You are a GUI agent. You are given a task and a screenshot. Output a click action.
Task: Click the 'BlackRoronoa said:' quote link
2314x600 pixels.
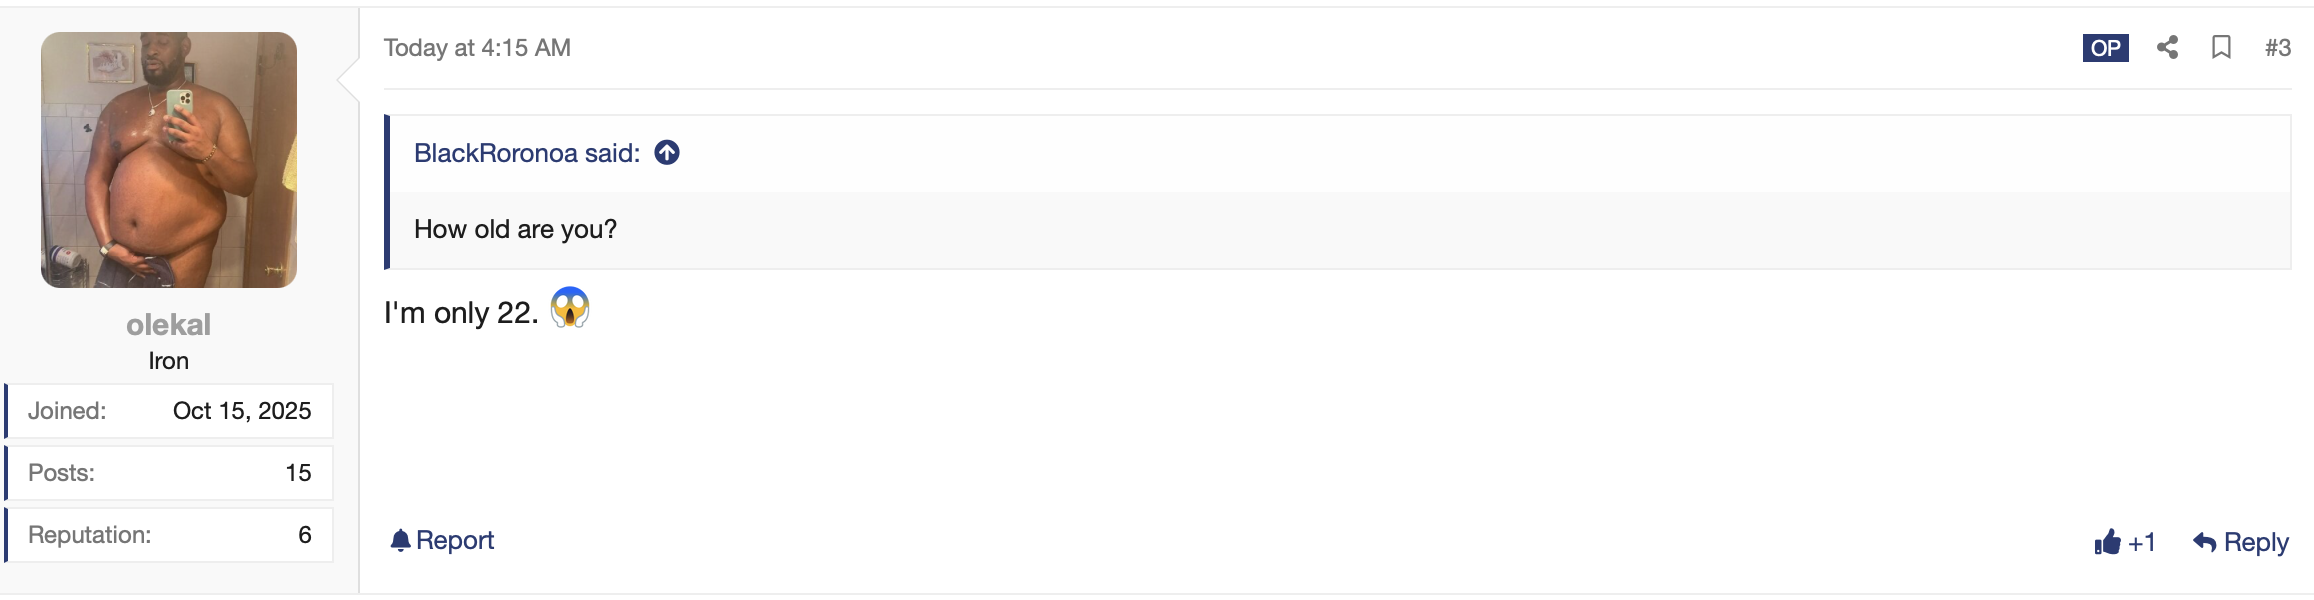click(x=527, y=153)
